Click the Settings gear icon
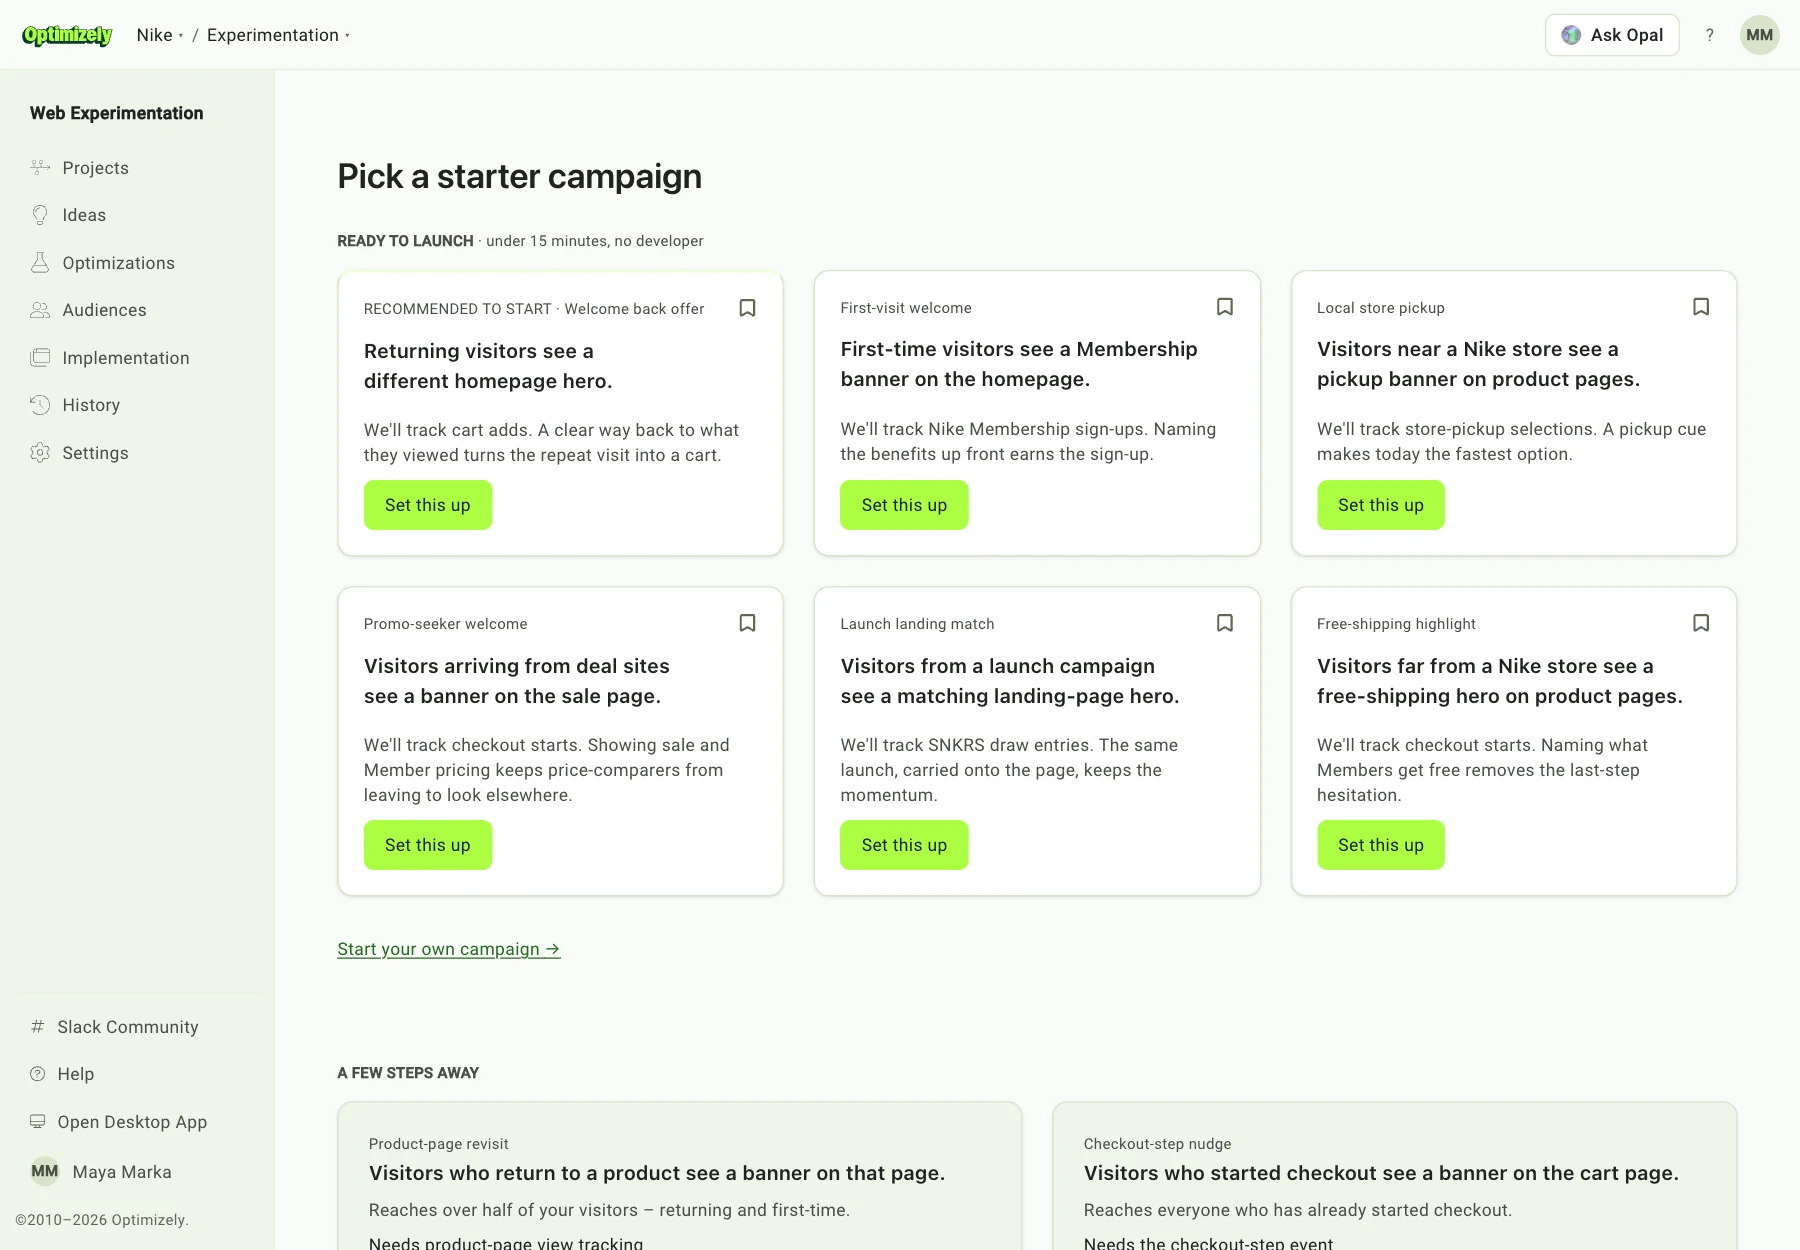1800x1250 pixels. pos(40,452)
